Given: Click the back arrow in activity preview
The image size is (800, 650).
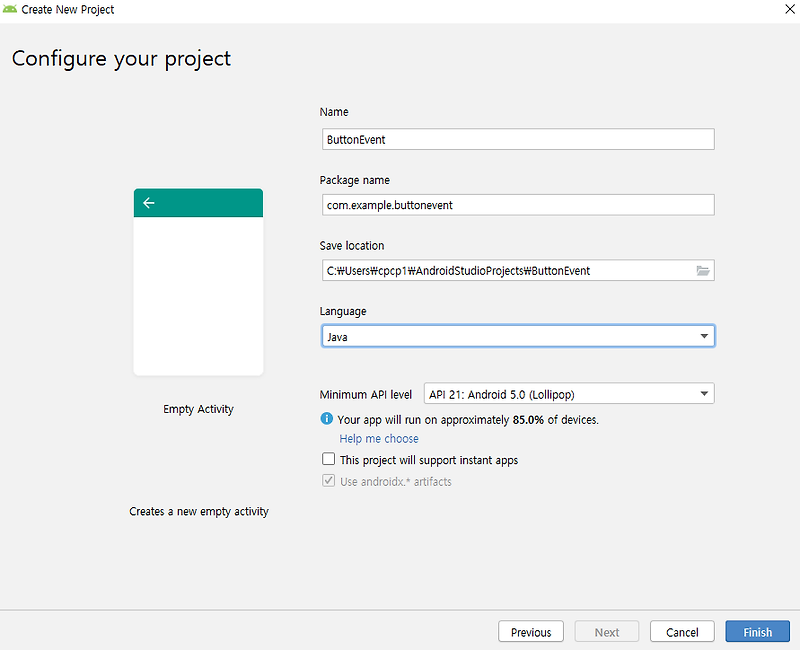Looking at the screenshot, I should click(149, 203).
